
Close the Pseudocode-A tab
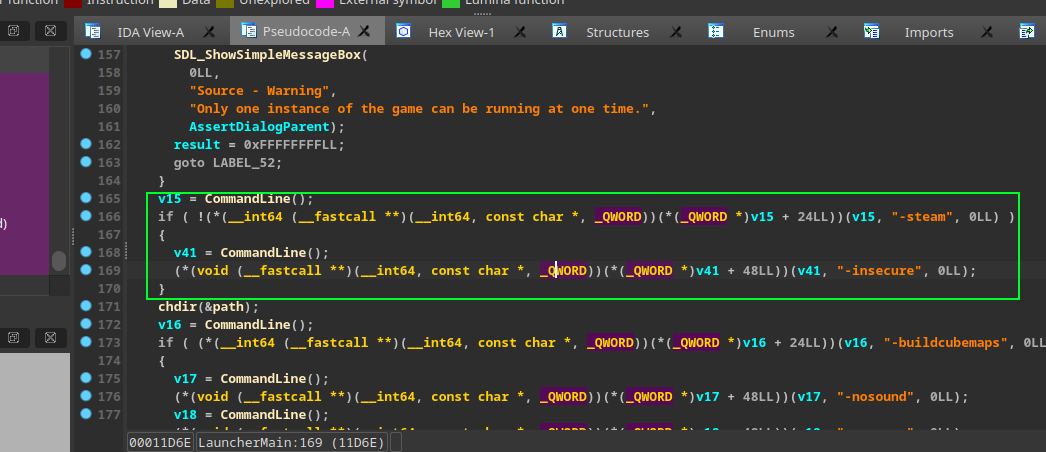(365, 32)
